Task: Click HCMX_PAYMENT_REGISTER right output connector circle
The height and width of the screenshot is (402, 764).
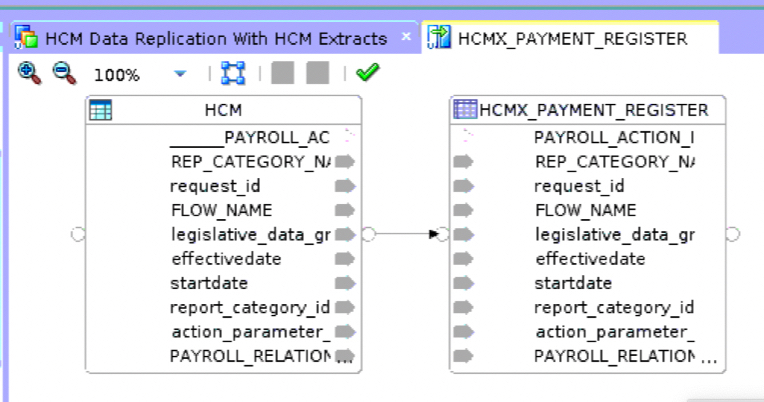Action: [x=733, y=234]
